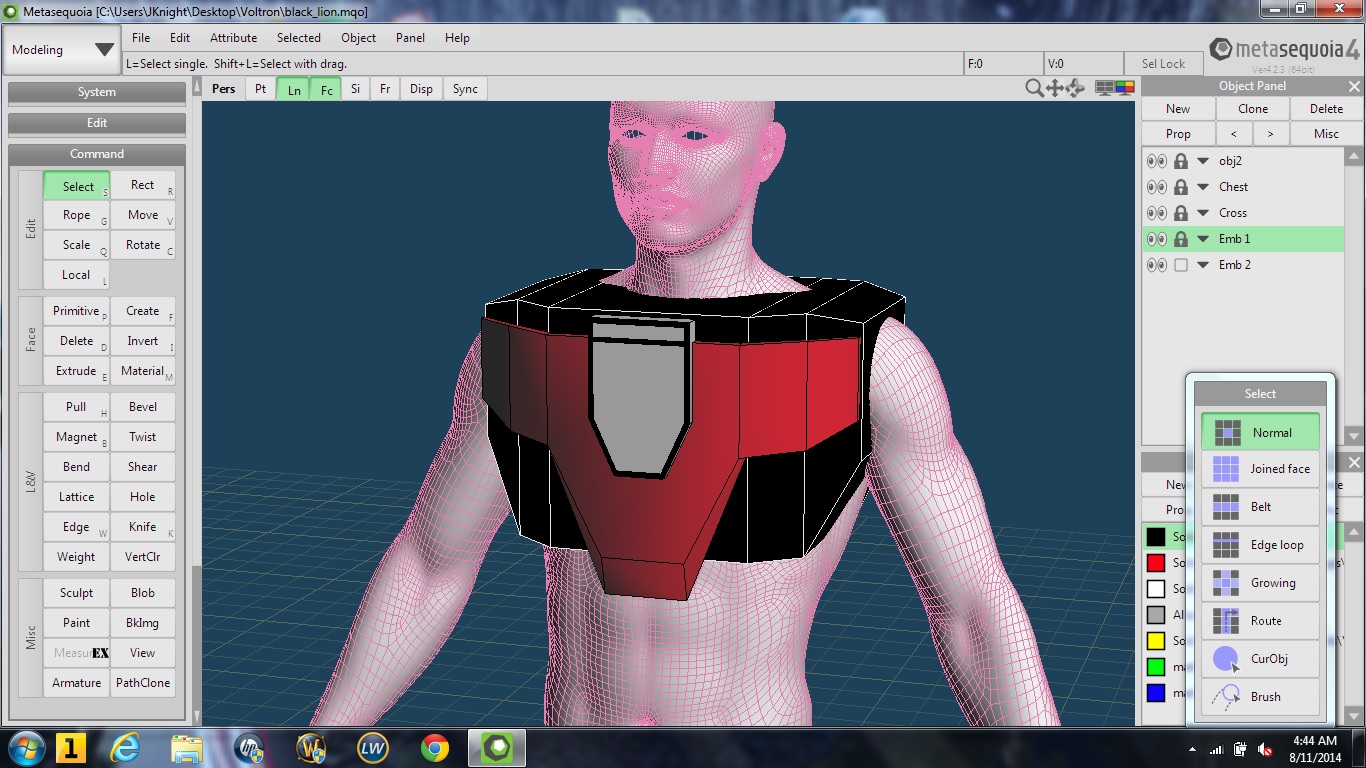This screenshot has width=1366, height=768.
Task: Open the Pers view selector
Action: [224, 89]
